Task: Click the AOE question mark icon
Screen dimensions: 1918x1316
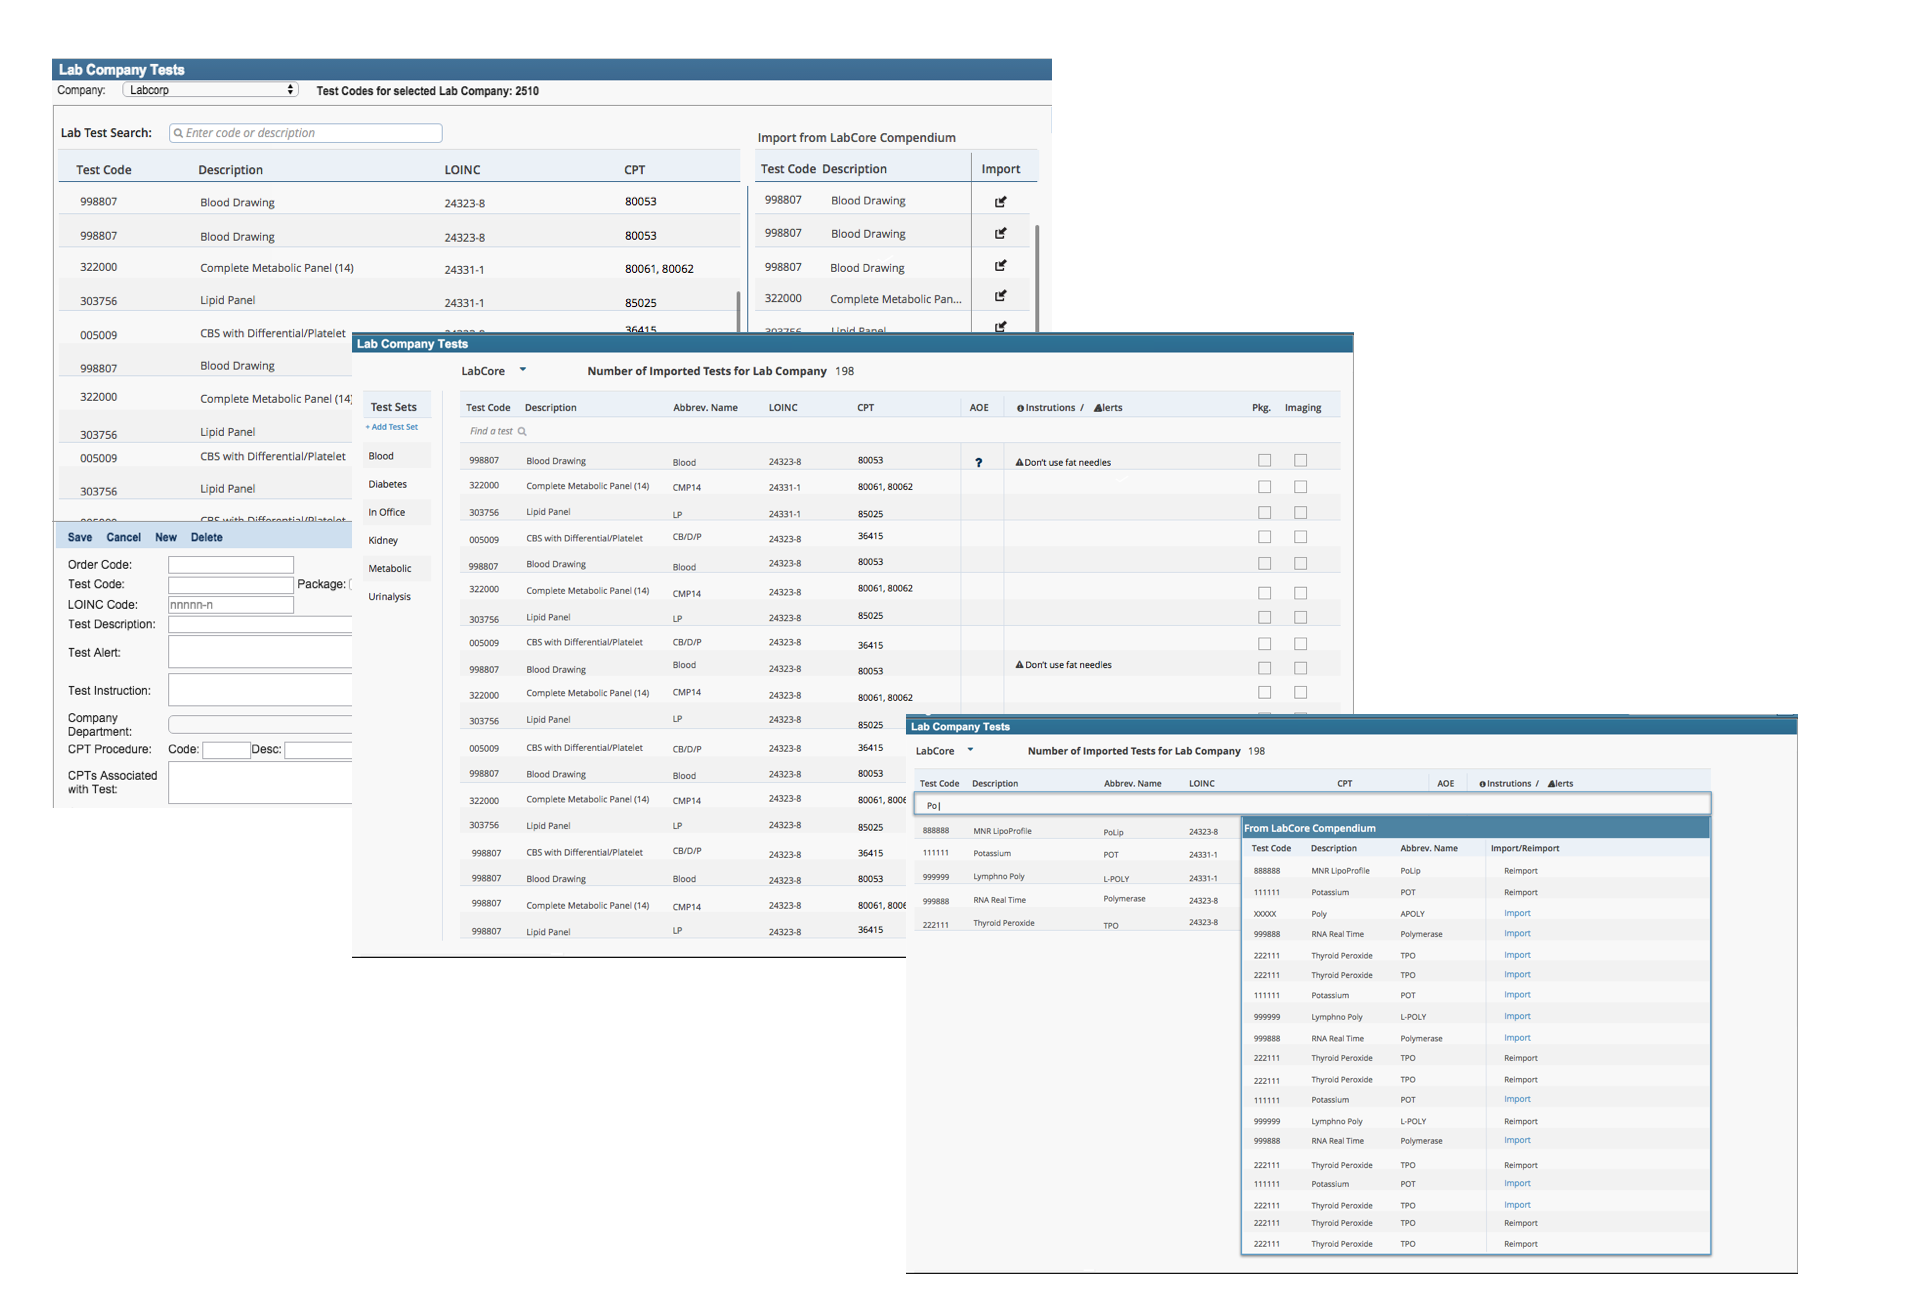Action: coord(978,462)
